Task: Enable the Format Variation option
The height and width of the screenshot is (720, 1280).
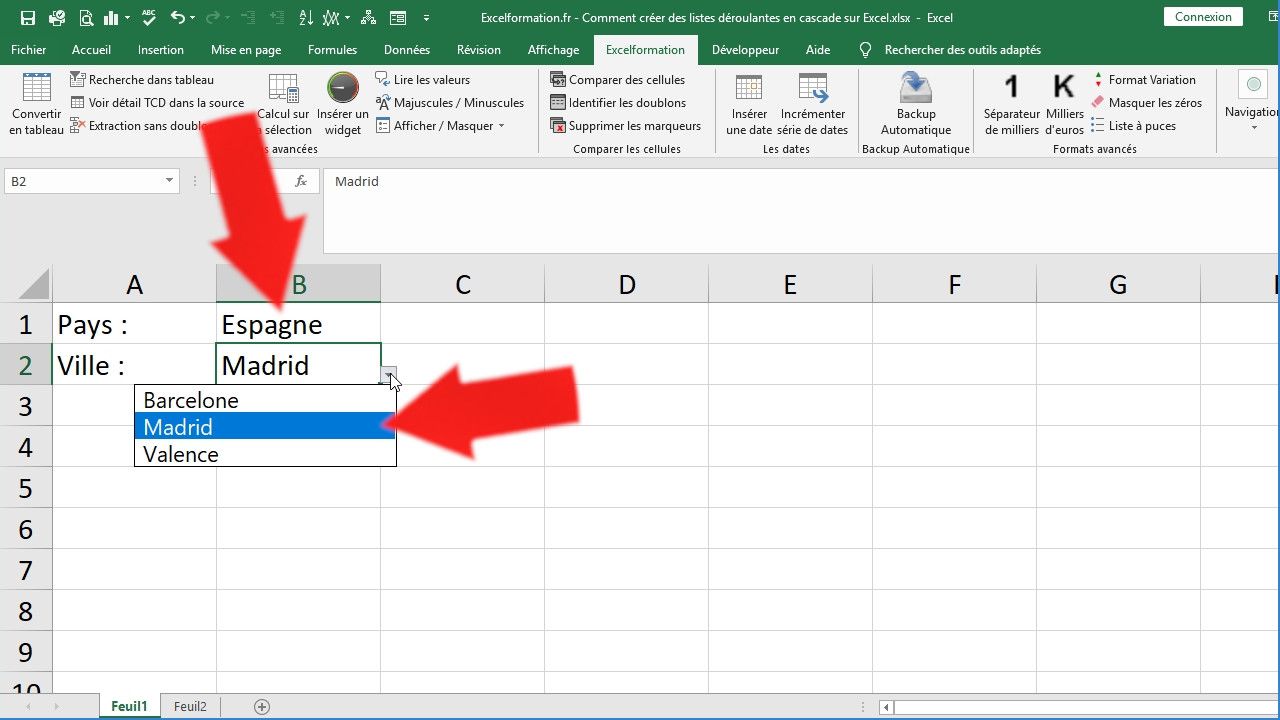Action: pos(1150,80)
